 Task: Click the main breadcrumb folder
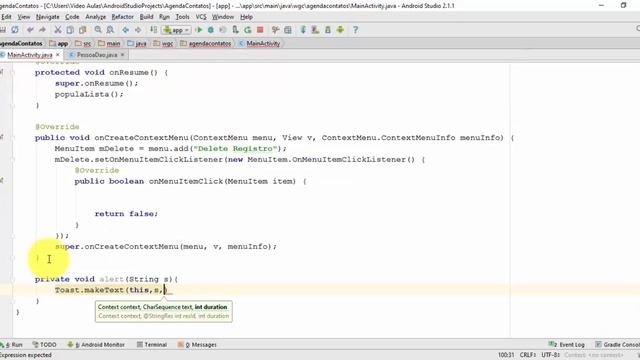tap(109, 43)
